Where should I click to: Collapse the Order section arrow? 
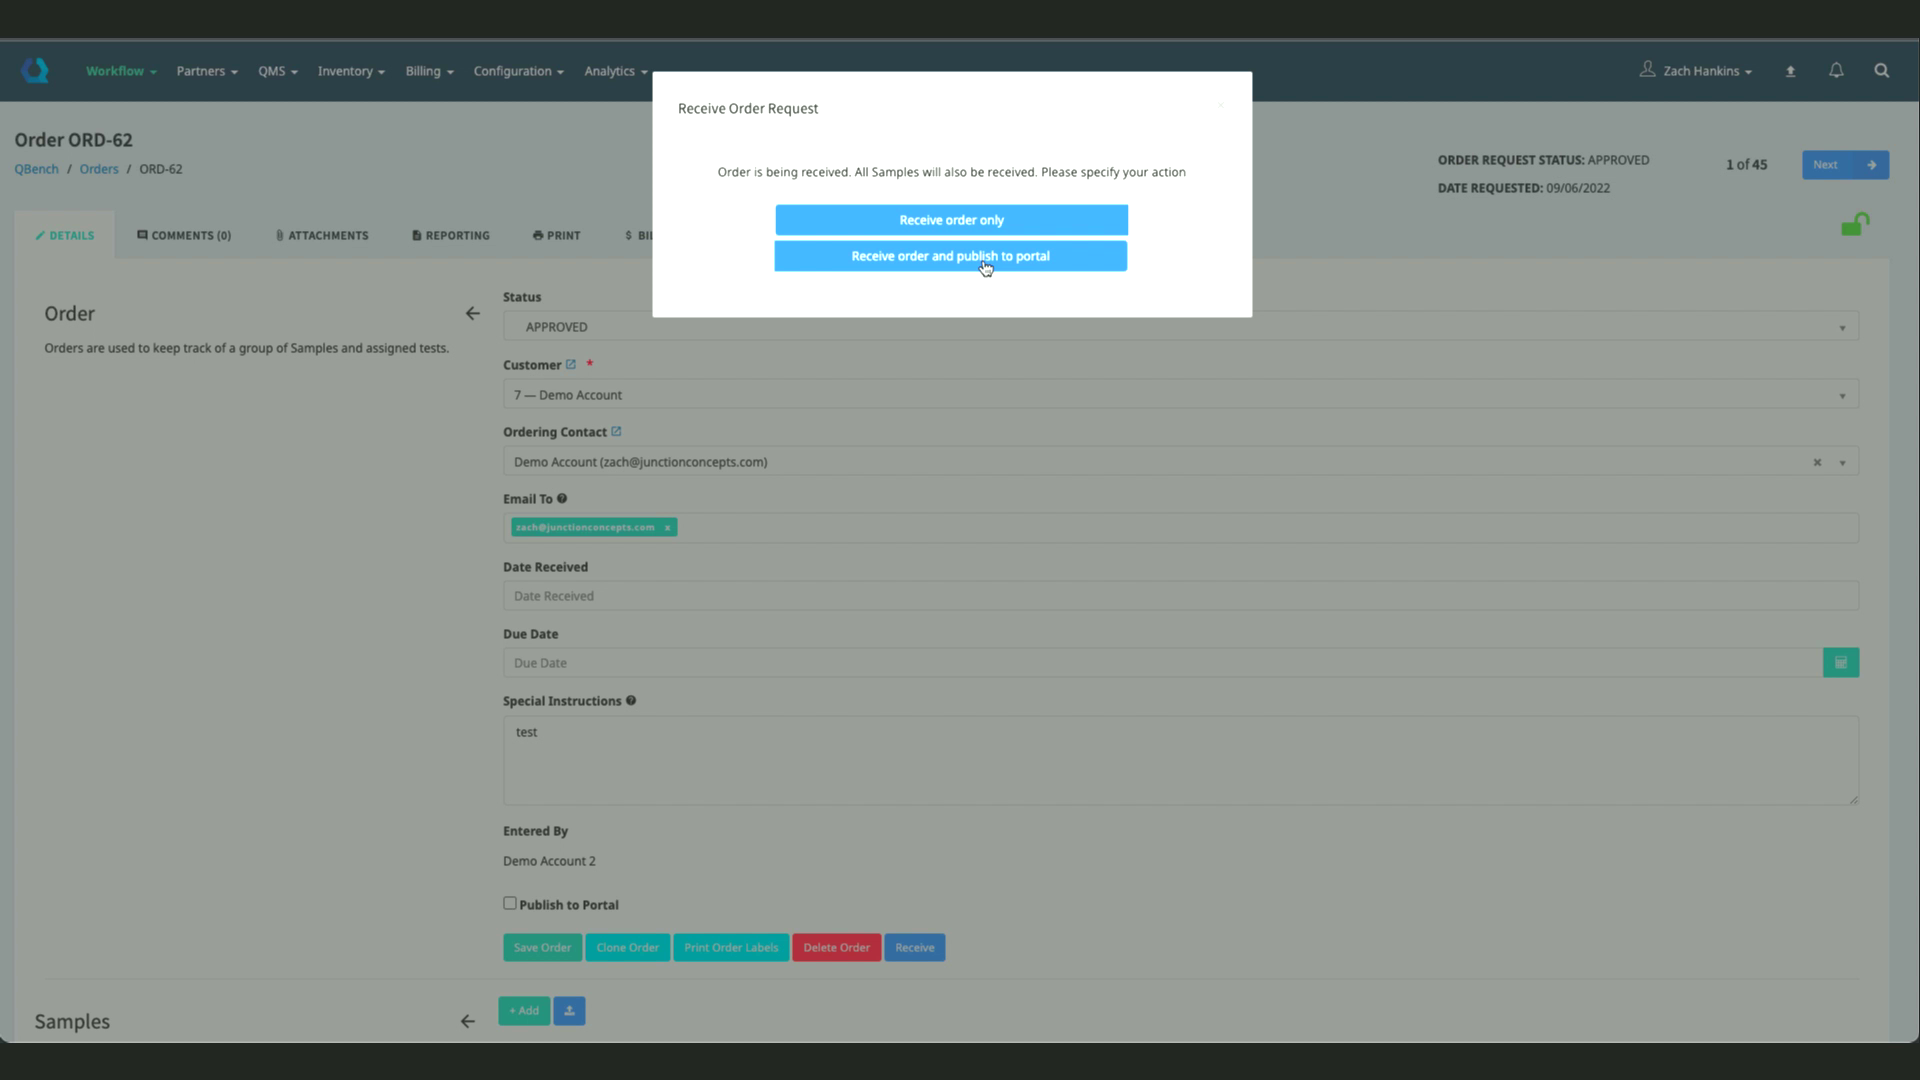click(x=472, y=314)
